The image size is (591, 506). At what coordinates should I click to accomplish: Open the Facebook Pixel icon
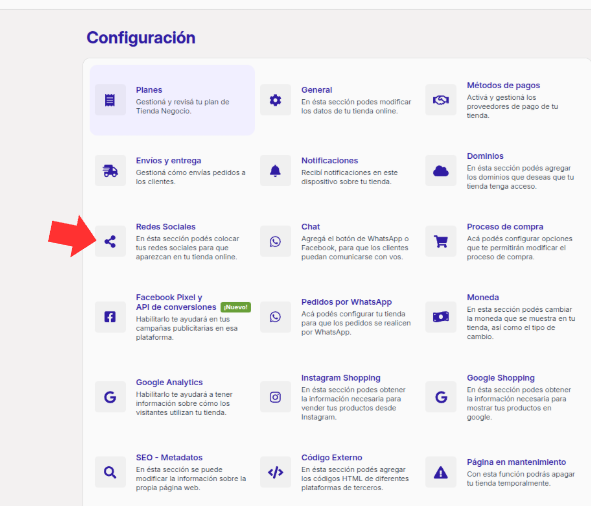tap(110, 317)
